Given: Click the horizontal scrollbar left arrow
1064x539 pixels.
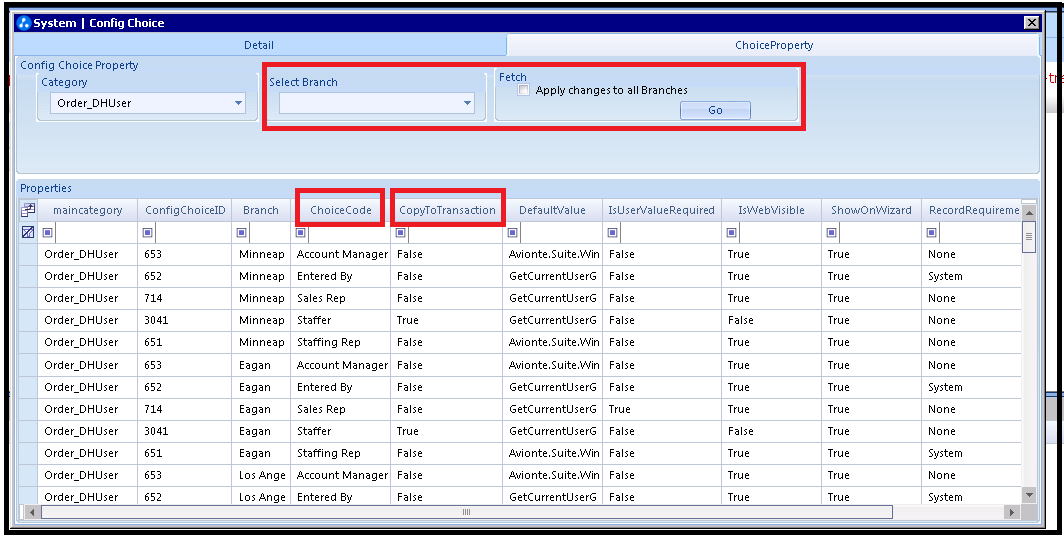Looking at the screenshot, I should click(31, 512).
